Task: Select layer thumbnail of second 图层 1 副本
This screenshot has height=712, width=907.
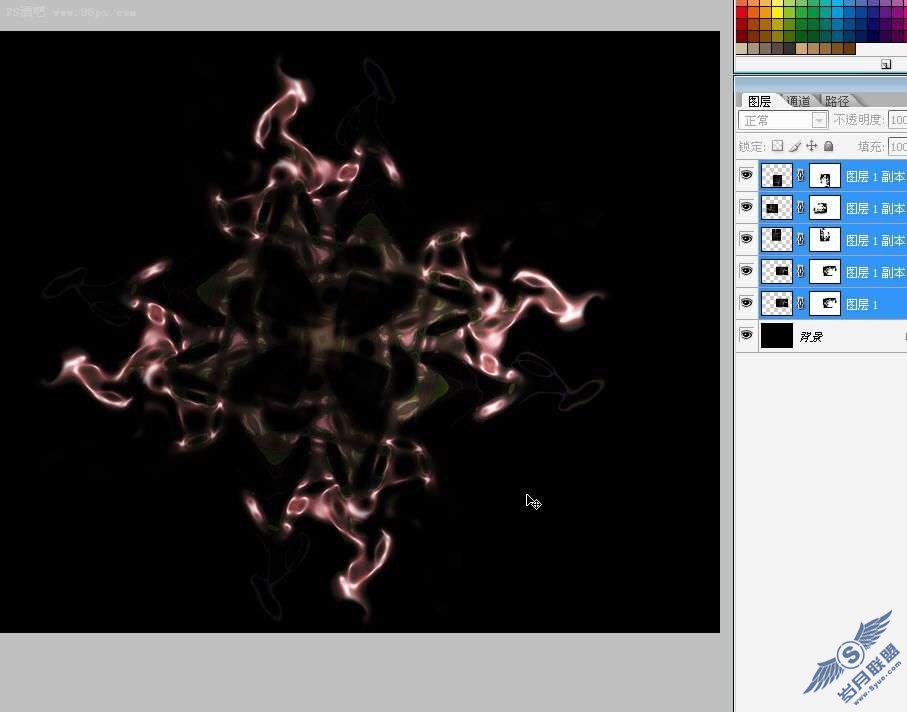Action: click(x=776, y=208)
